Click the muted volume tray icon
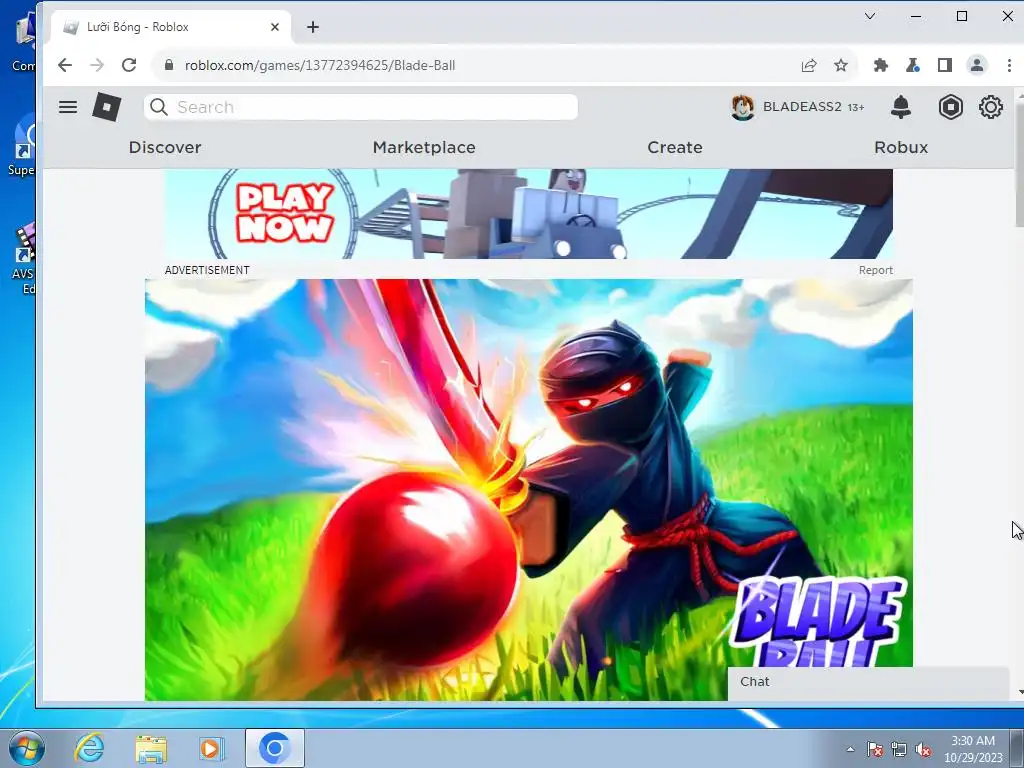Image resolution: width=1024 pixels, height=768 pixels. coord(923,749)
